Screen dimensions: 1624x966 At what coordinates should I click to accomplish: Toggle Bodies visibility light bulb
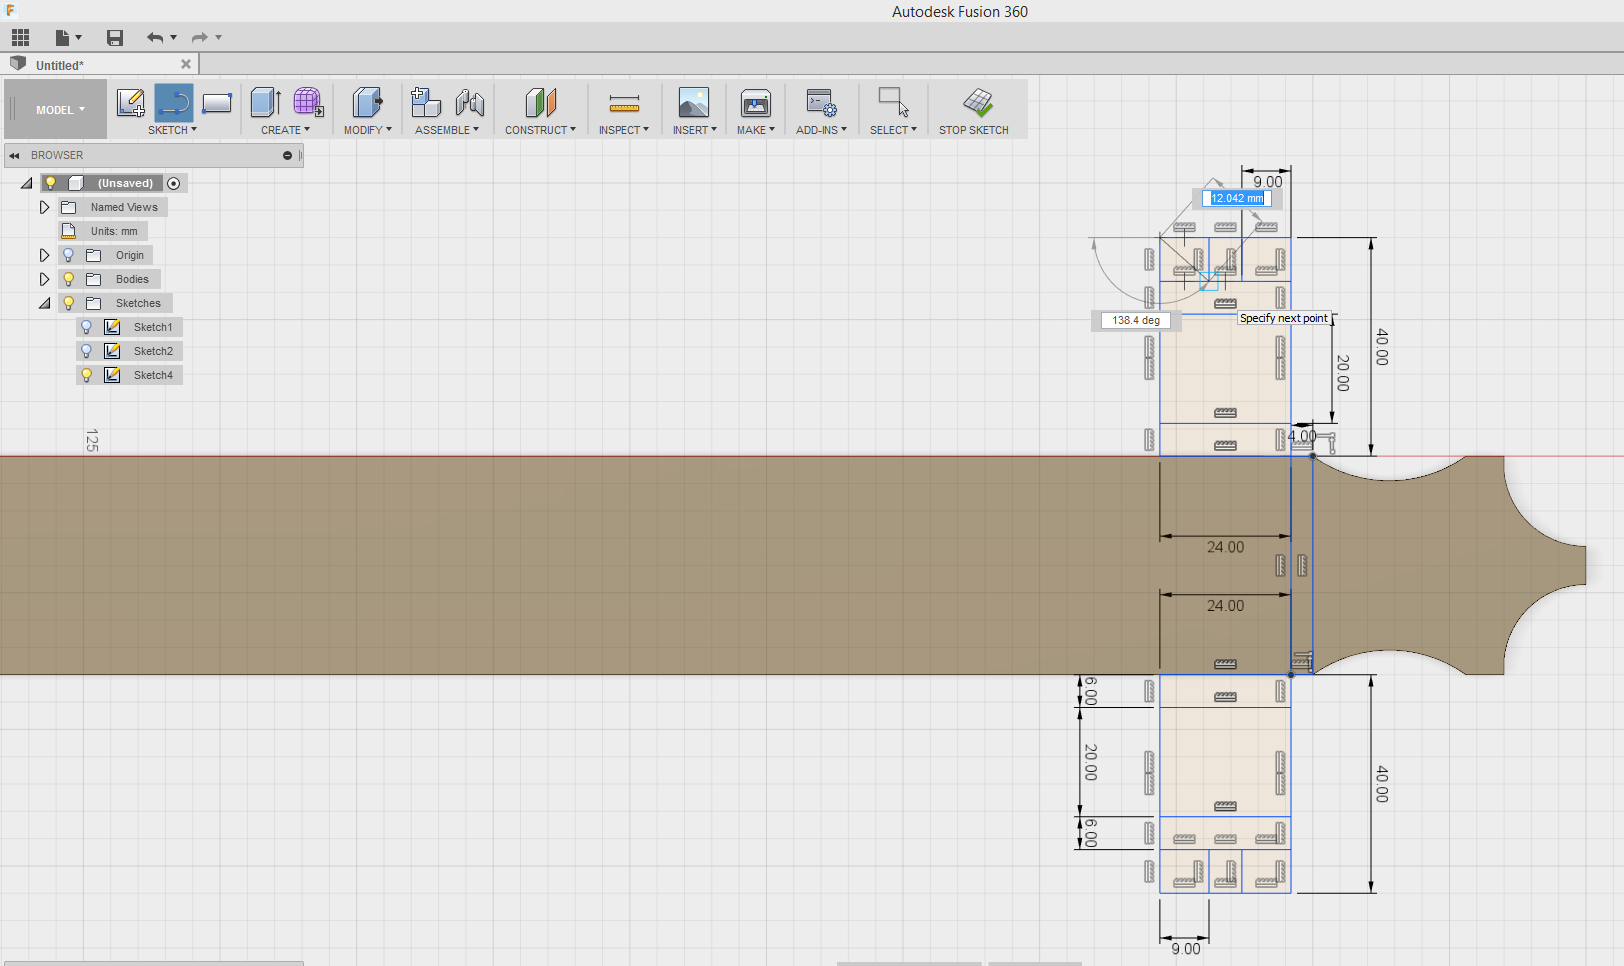(69, 279)
